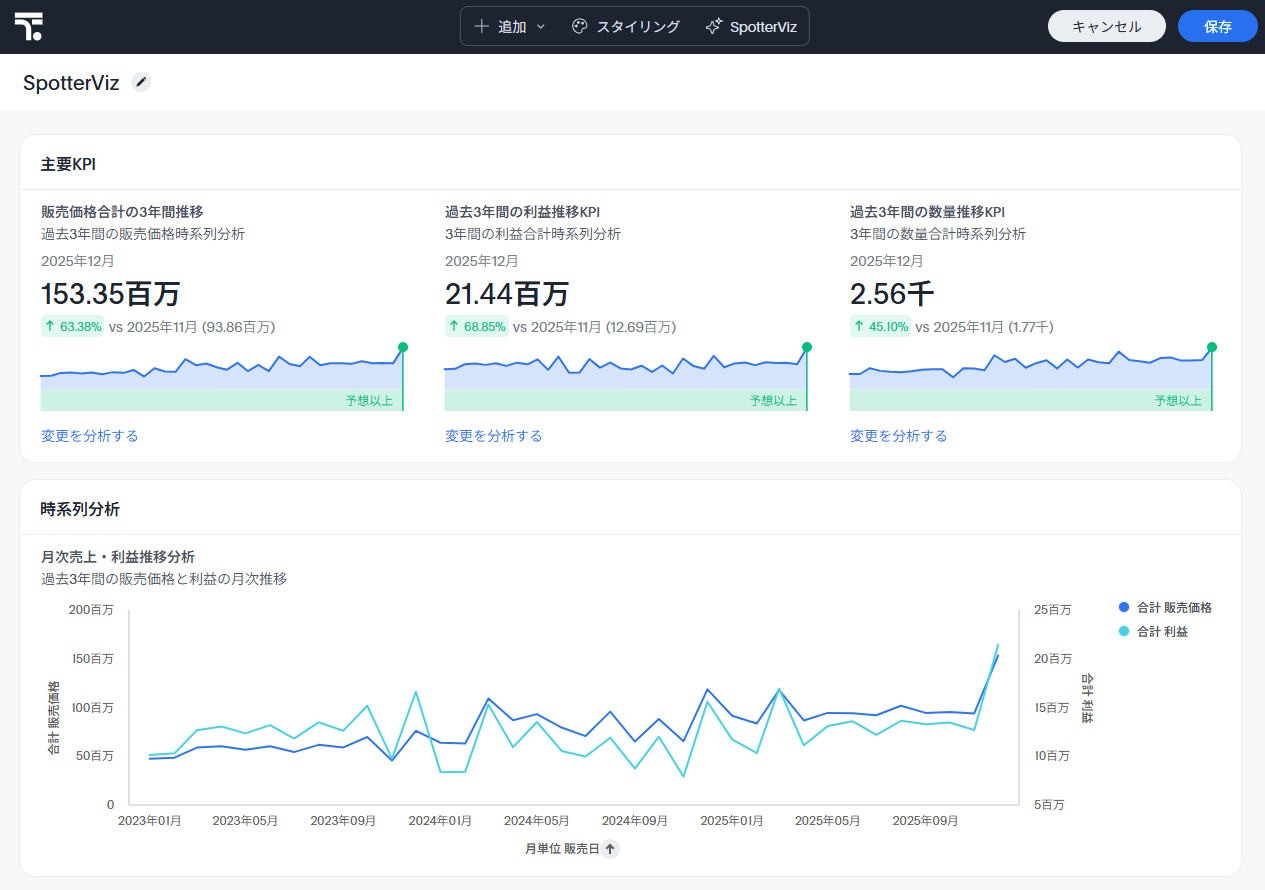Click the sparkle SpotterViz icon in toolbar
This screenshot has height=890, width=1265.
pyautogui.click(x=713, y=27)
